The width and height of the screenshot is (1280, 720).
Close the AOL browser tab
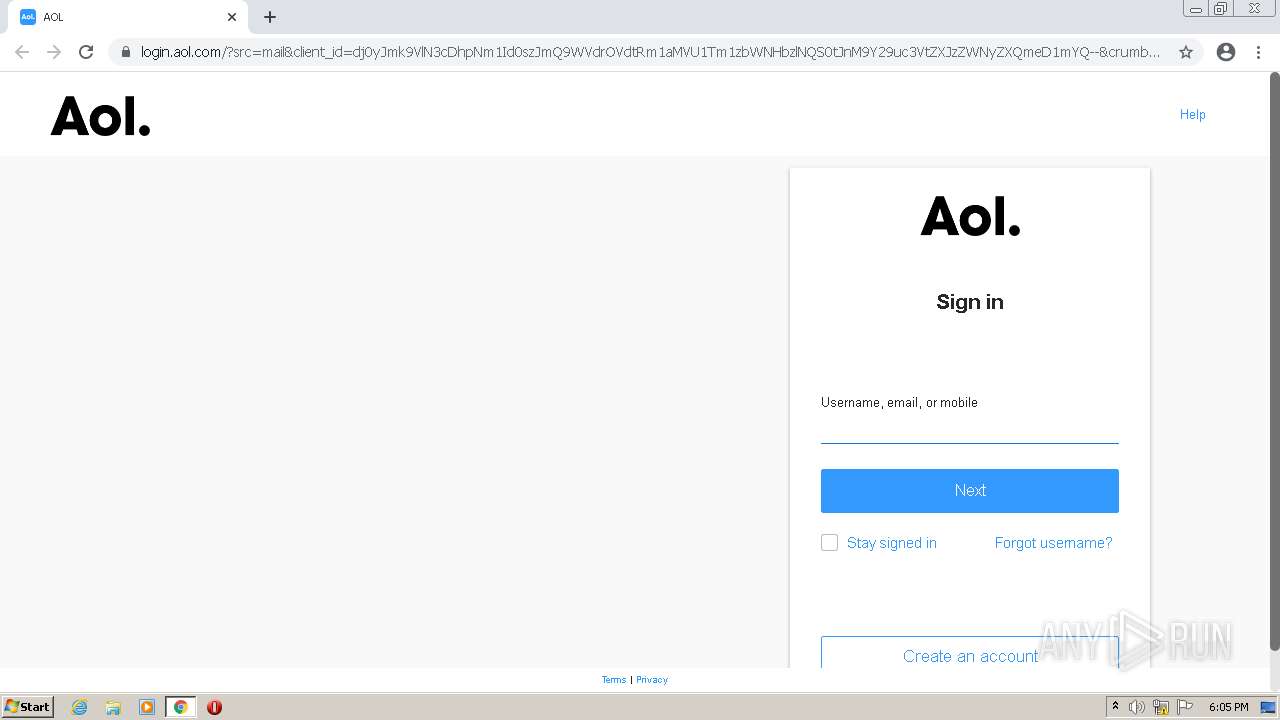[x=232, y=17]
